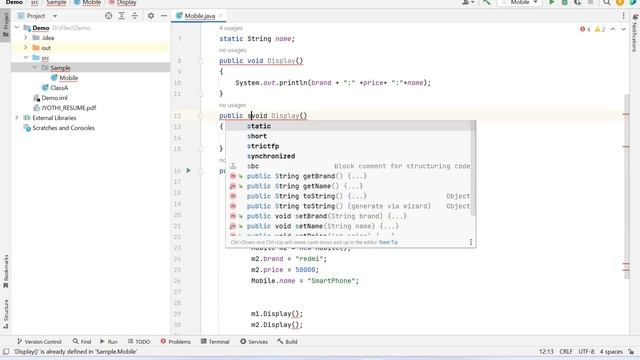Open Run tool window
Viewport: 640px width, 360px height.
109,342
